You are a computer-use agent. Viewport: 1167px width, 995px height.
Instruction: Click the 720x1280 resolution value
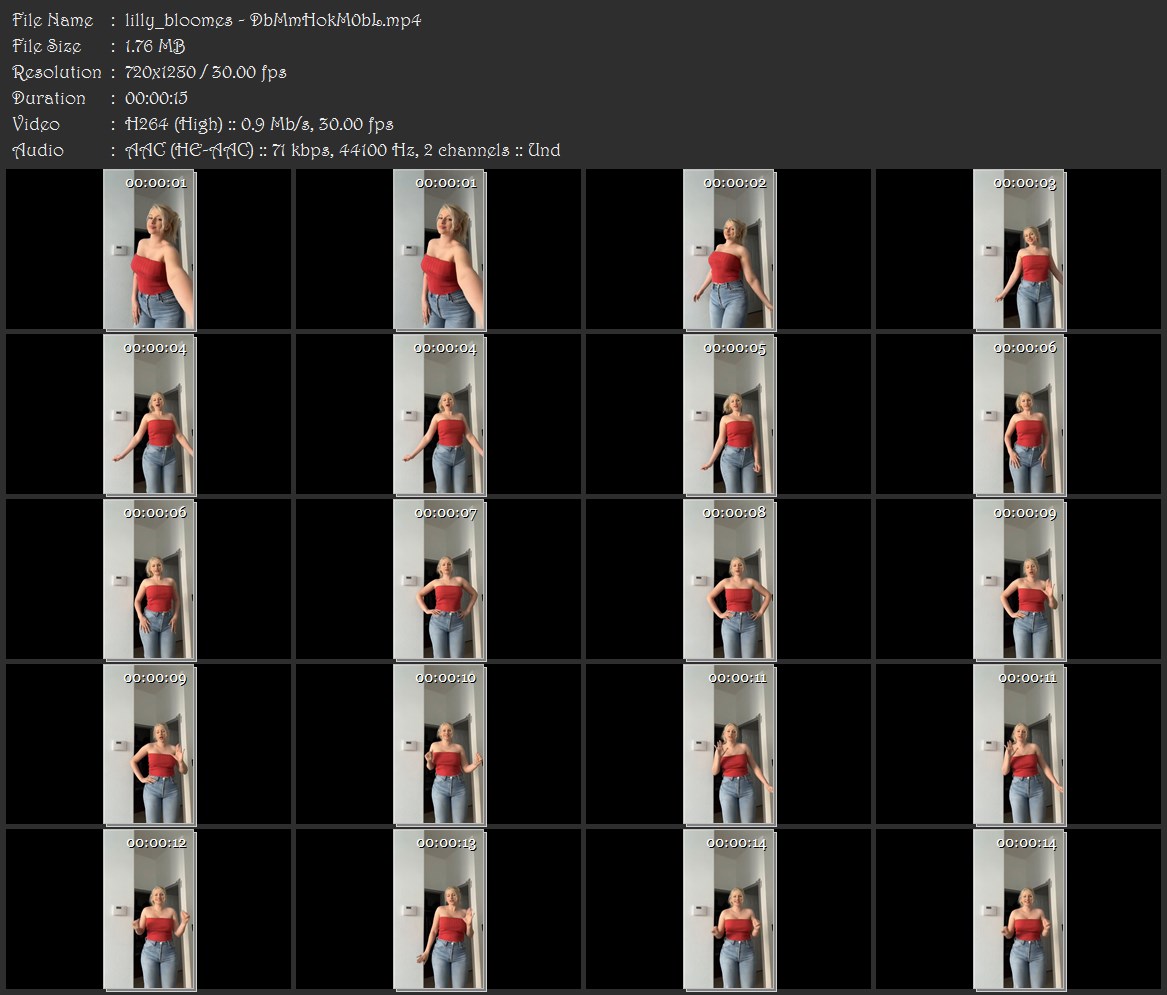click(160, 72)
